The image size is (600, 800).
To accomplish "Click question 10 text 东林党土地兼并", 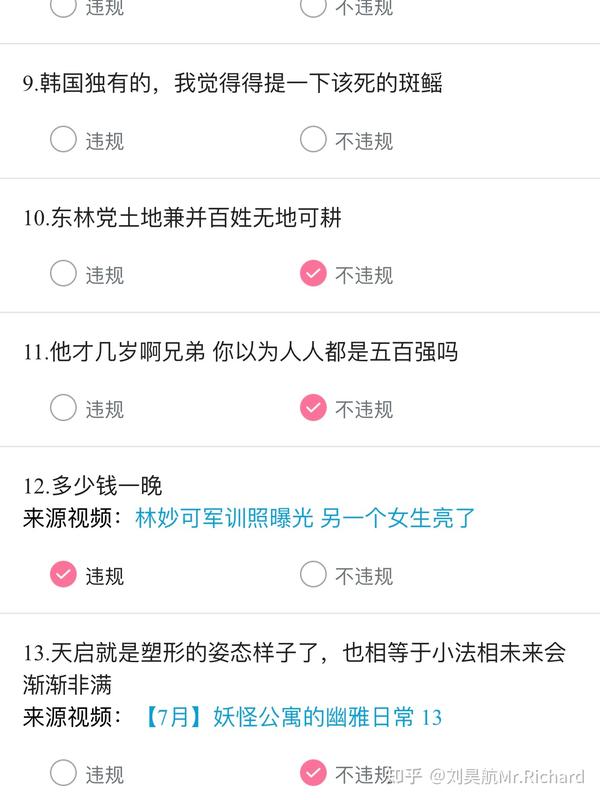I will coord(182,217).
